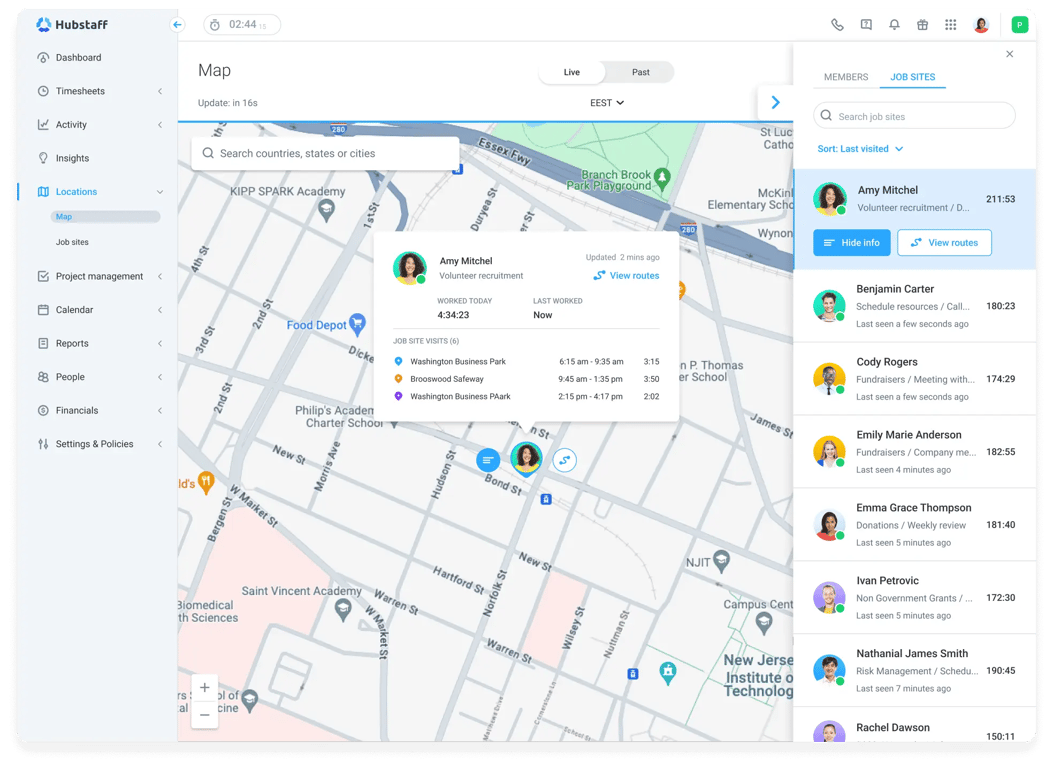
Task: Open the apps grid menu
Action: 950,24
